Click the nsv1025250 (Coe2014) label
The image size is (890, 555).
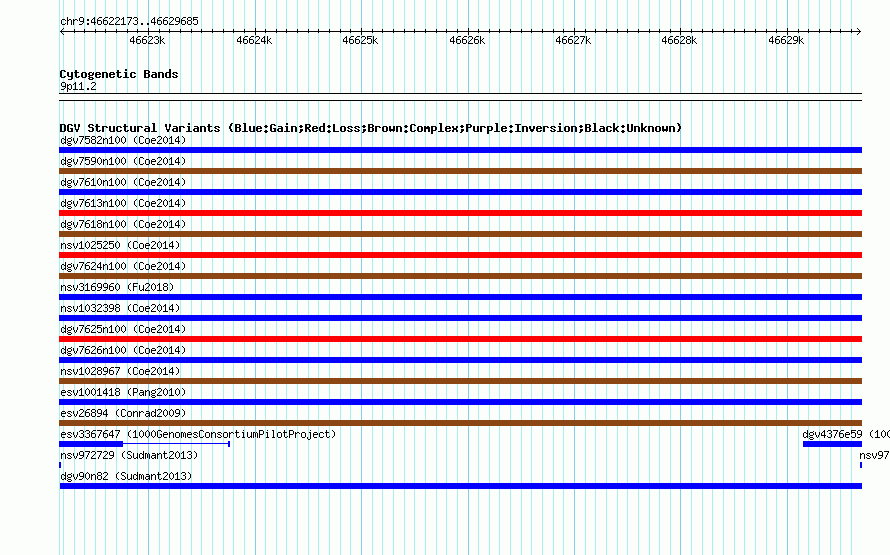pos(120,245)
